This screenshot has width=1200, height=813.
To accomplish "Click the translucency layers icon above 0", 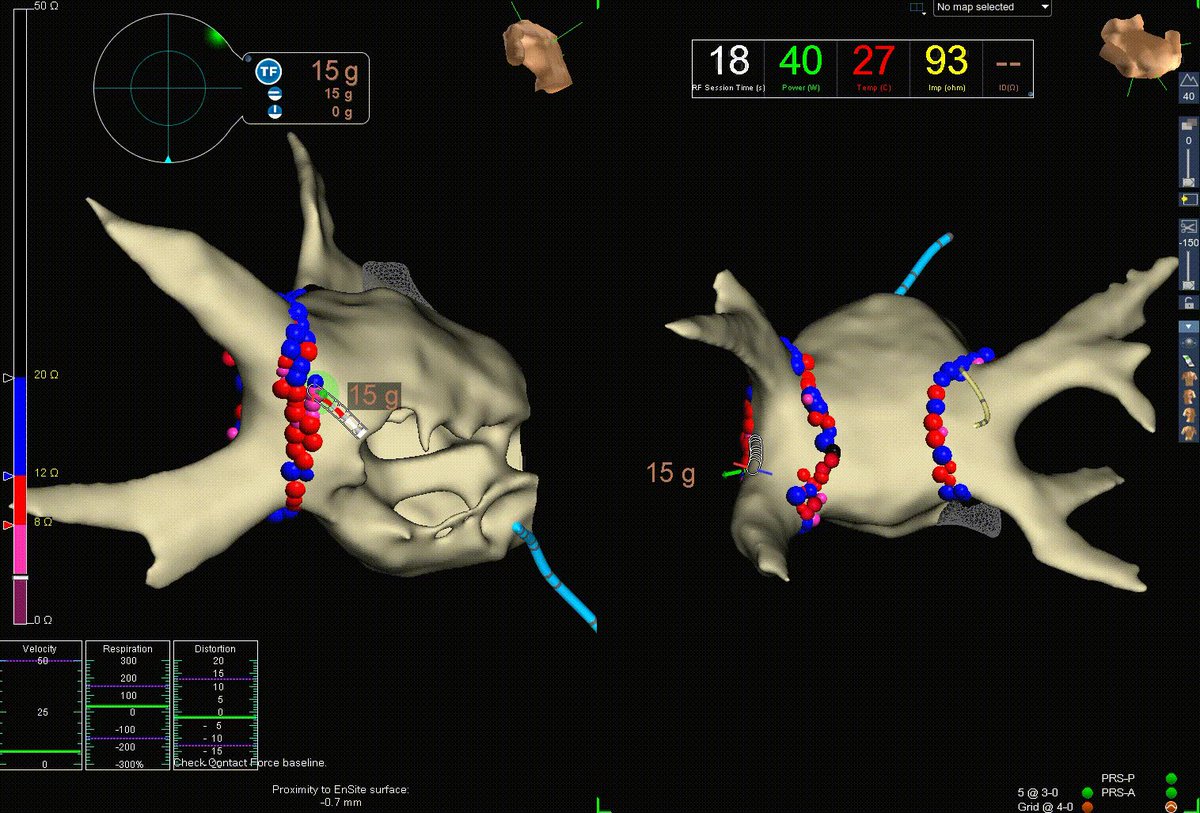I will click(1188, 123).
